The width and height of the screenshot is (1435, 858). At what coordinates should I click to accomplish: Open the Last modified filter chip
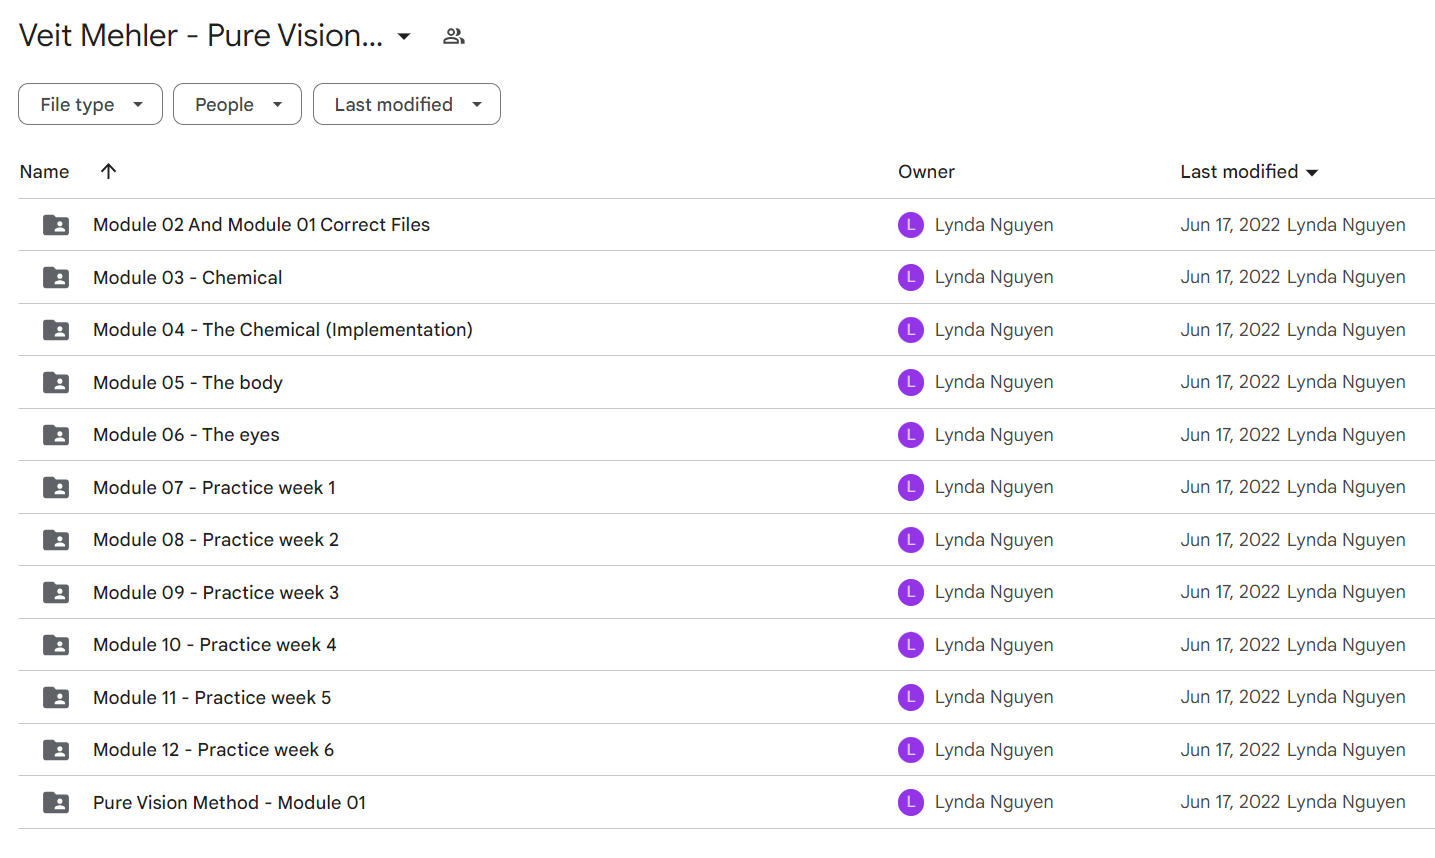pos(406,104)
